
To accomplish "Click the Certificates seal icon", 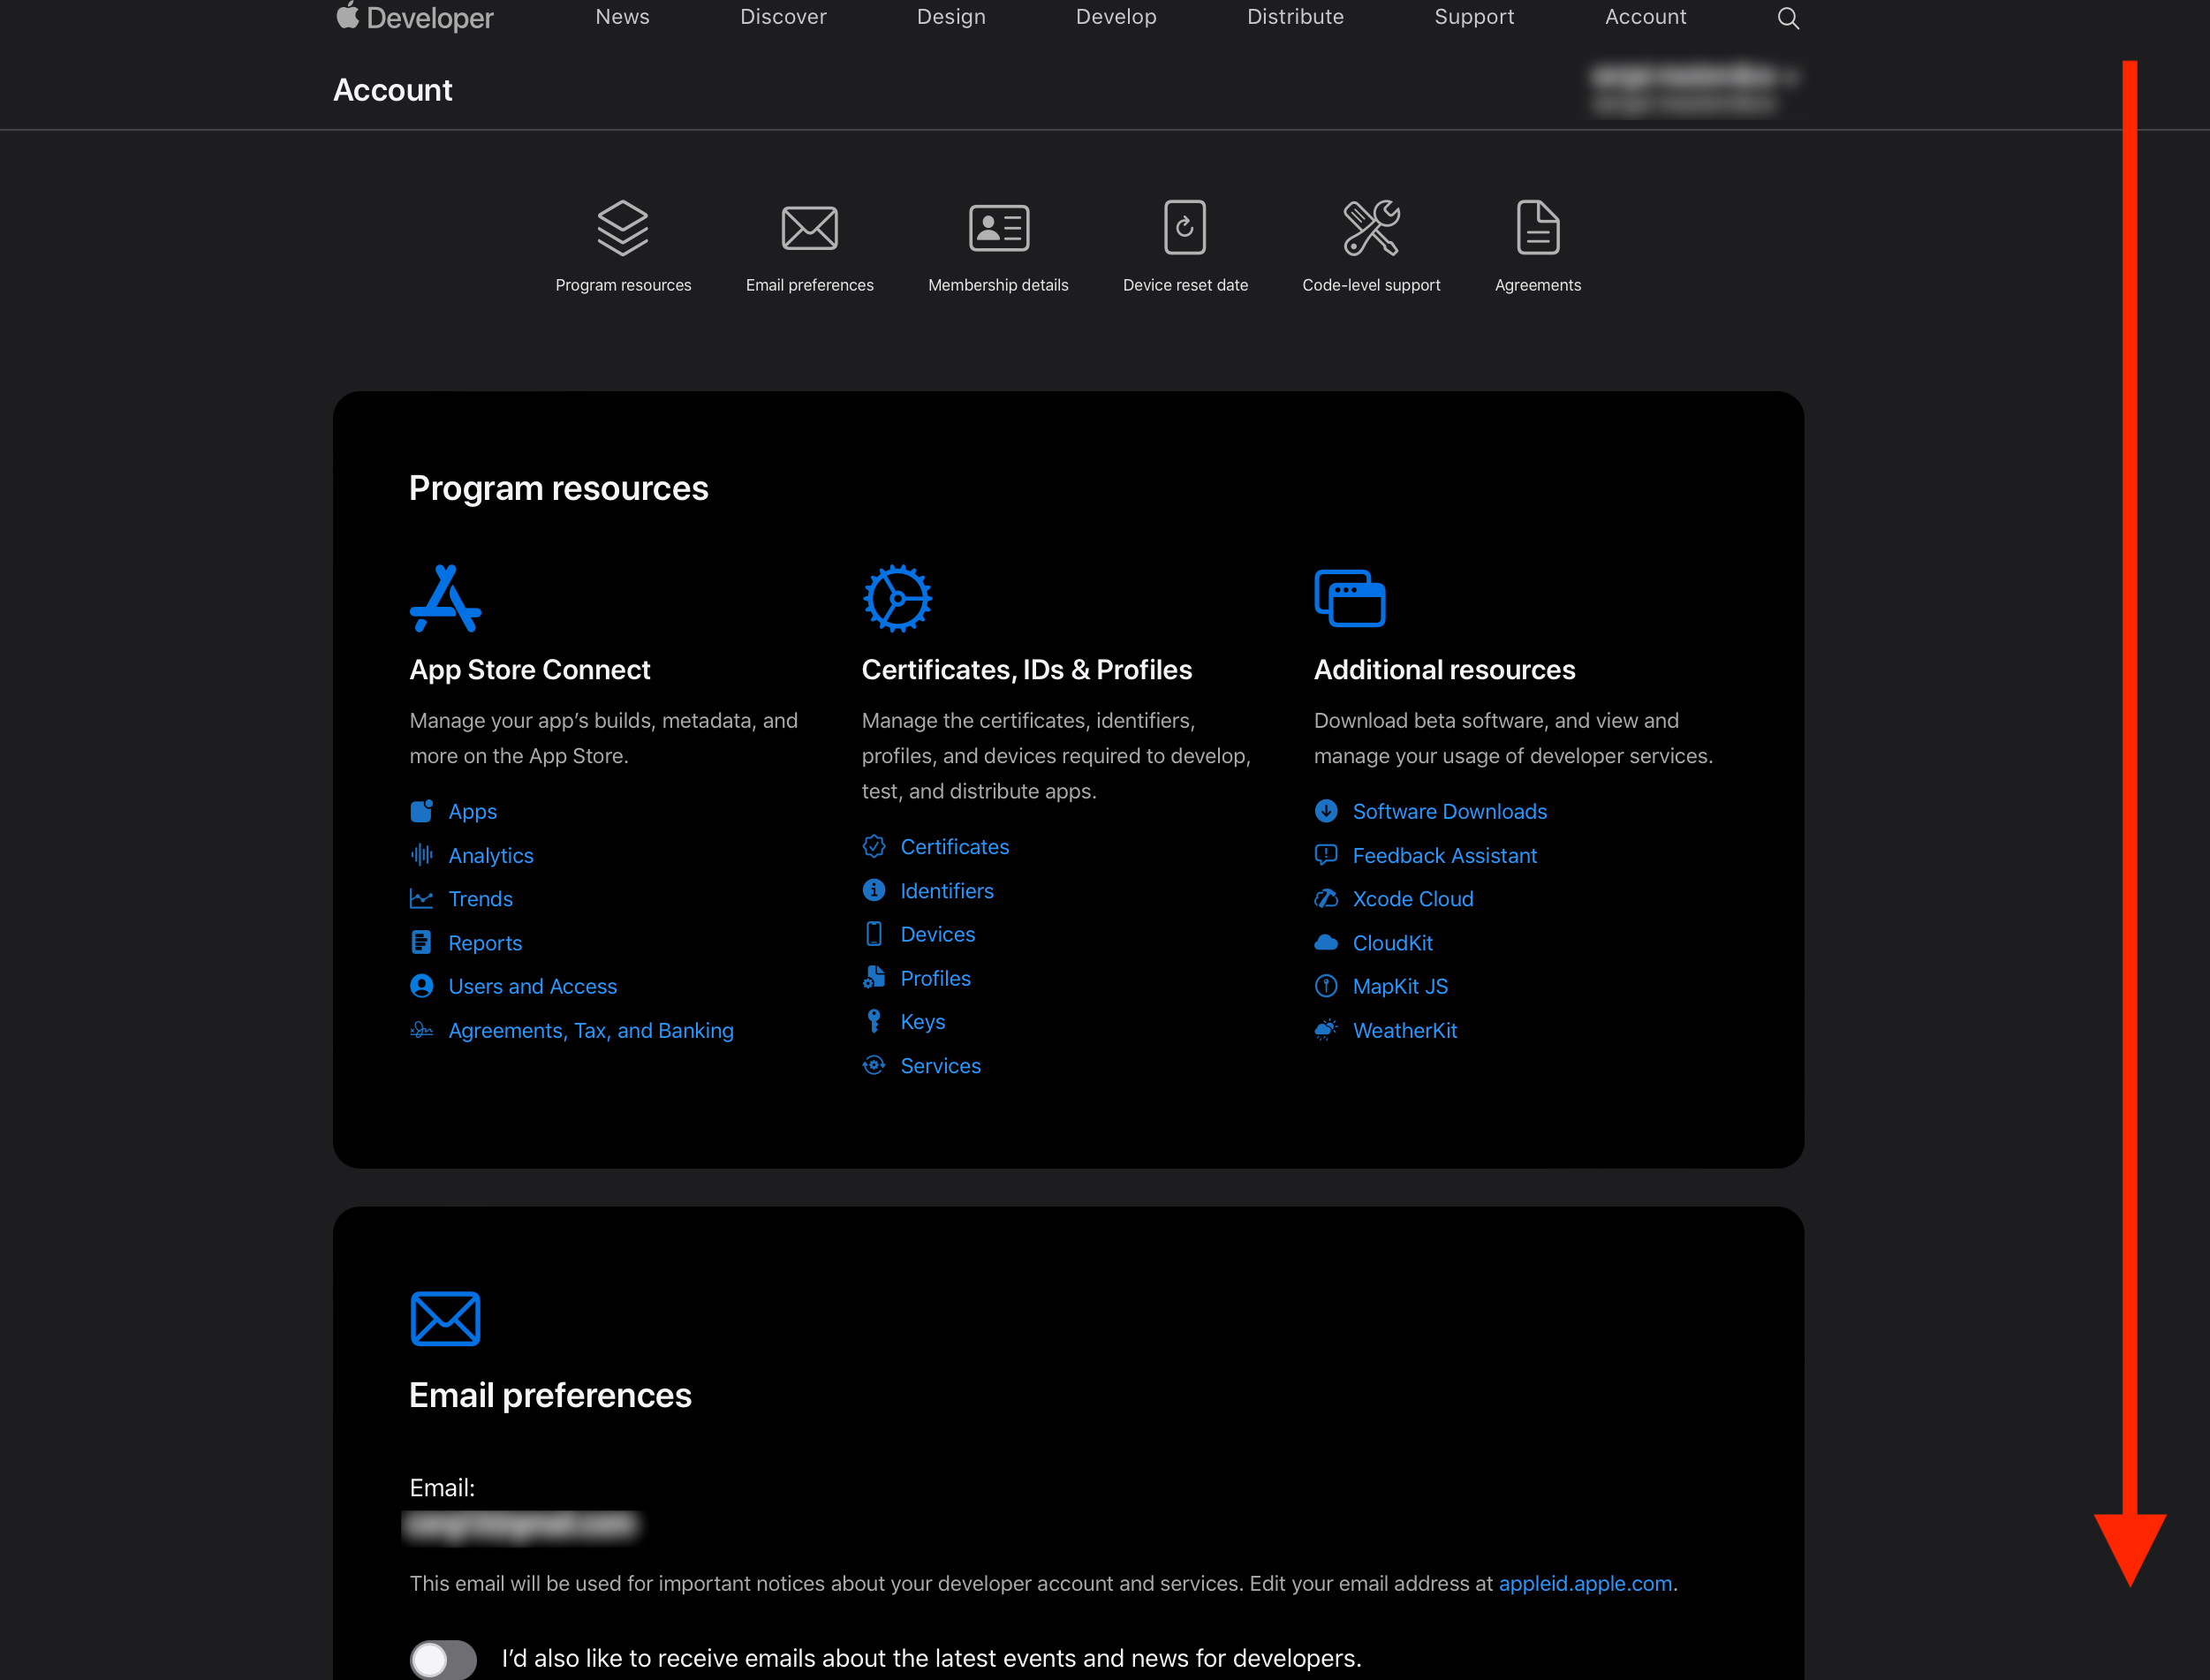I will pos(874,846).
